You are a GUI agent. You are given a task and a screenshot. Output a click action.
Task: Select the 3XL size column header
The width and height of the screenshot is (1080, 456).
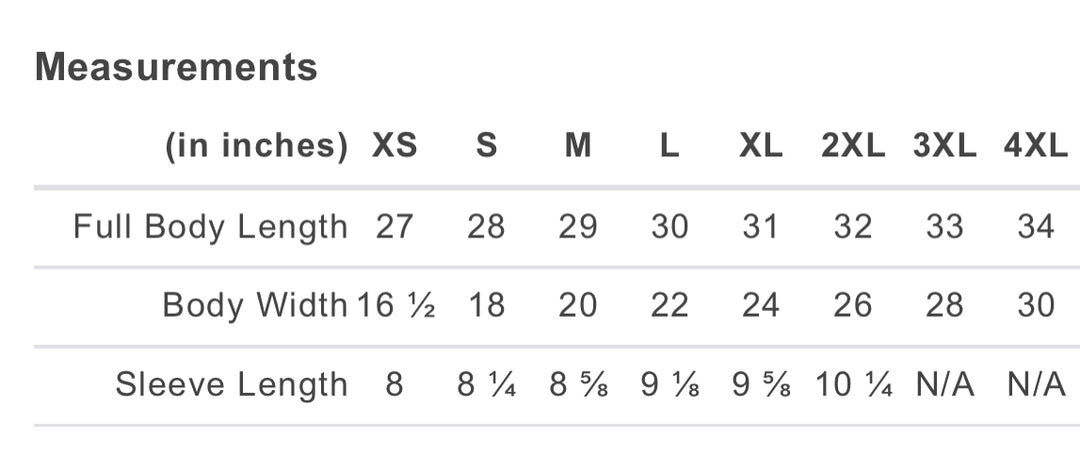[x=944, y=146]
